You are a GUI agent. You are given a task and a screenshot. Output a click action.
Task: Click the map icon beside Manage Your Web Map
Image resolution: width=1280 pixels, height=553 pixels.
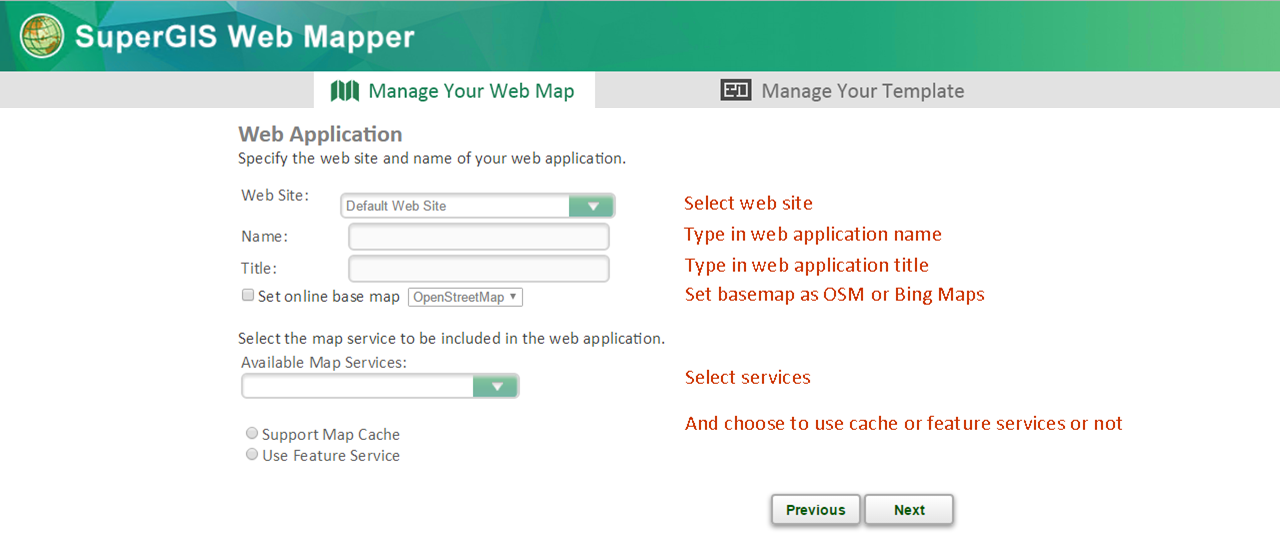click(x=345, y=91)
